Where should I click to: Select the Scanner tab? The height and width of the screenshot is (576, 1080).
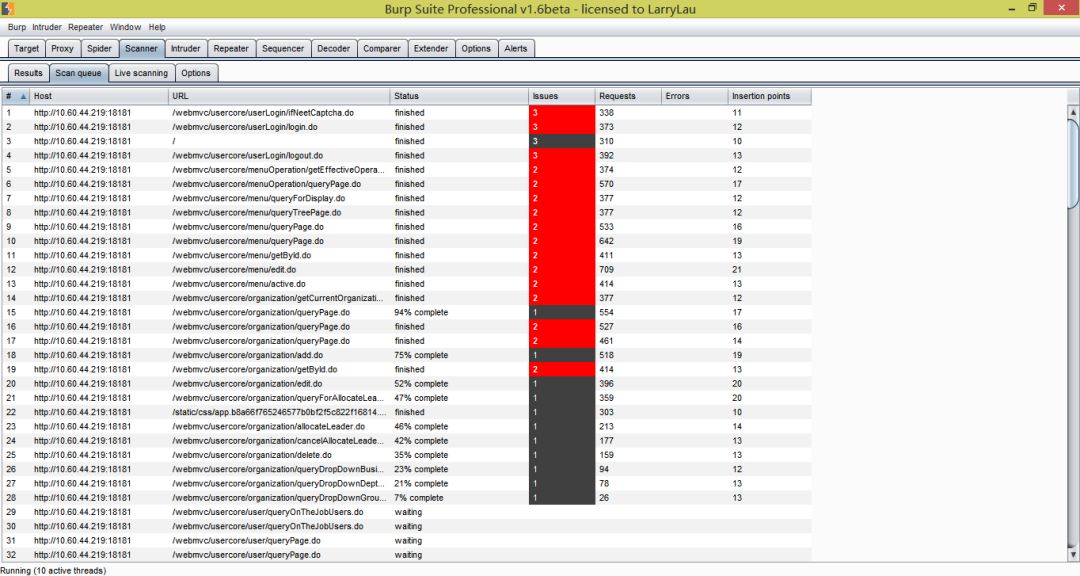[141, 48]
